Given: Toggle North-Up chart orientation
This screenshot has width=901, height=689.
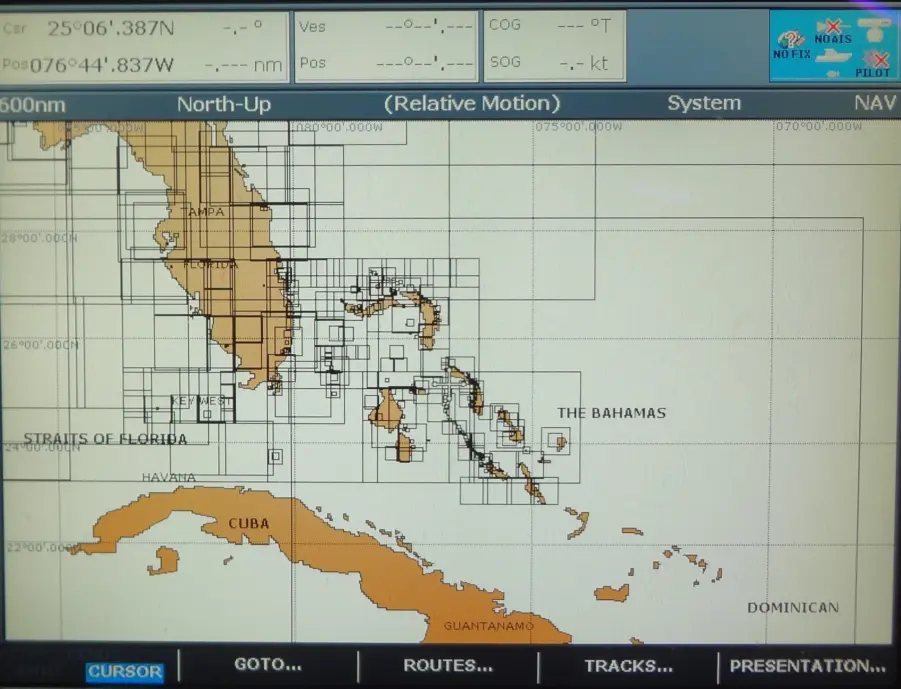Looking at the screenshot, I should click(222, 103).
